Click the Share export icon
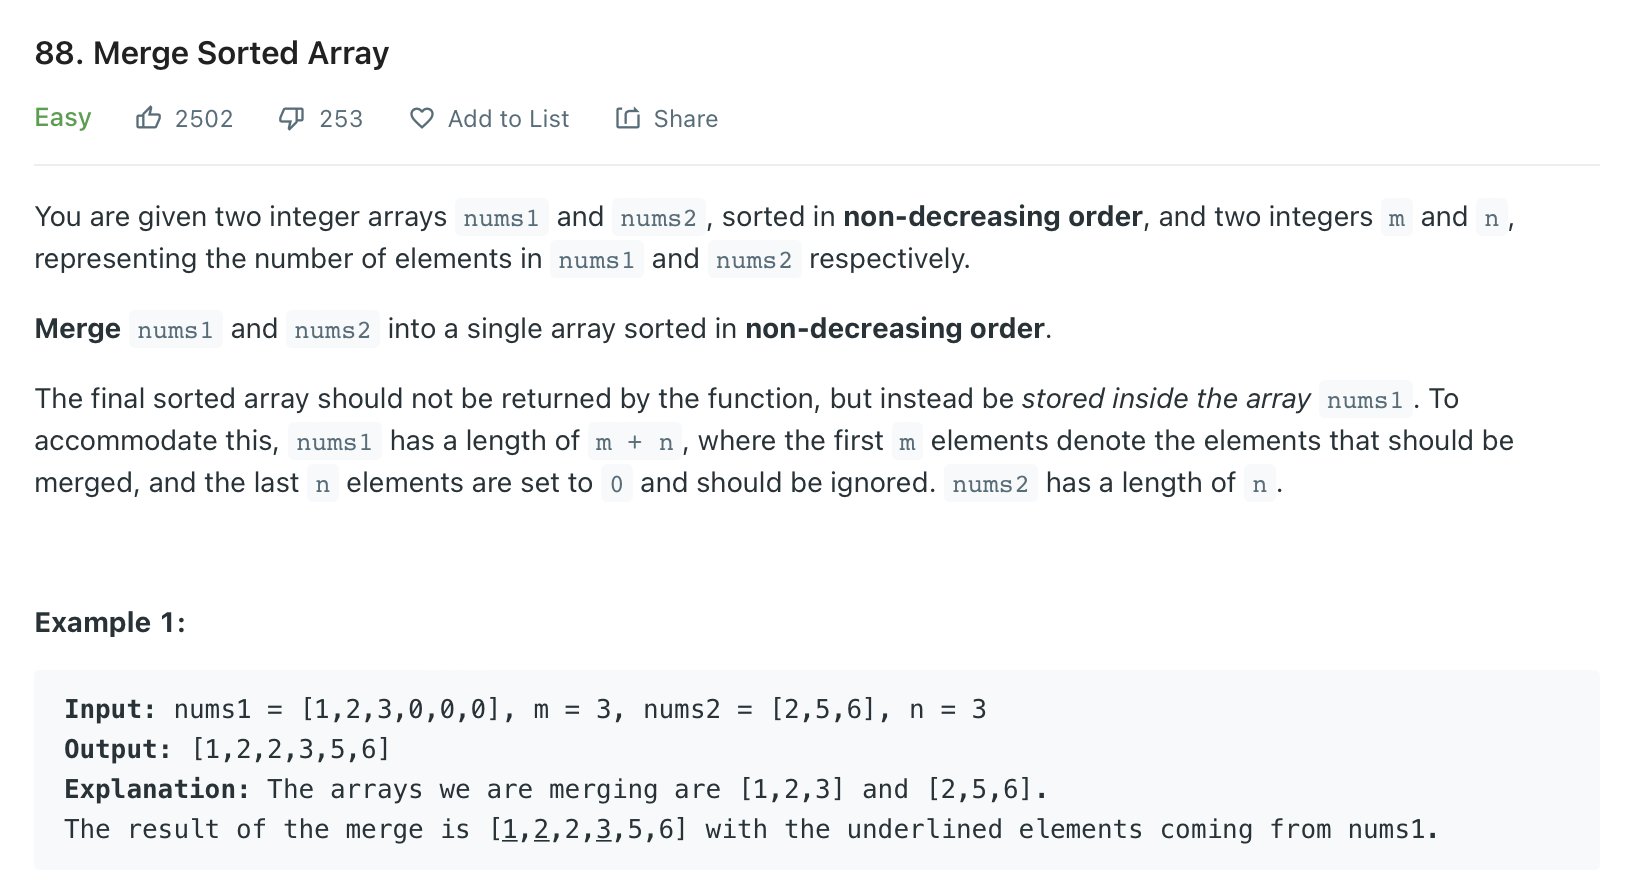This screenshot has width=1626, height=894. coord(627,118)
